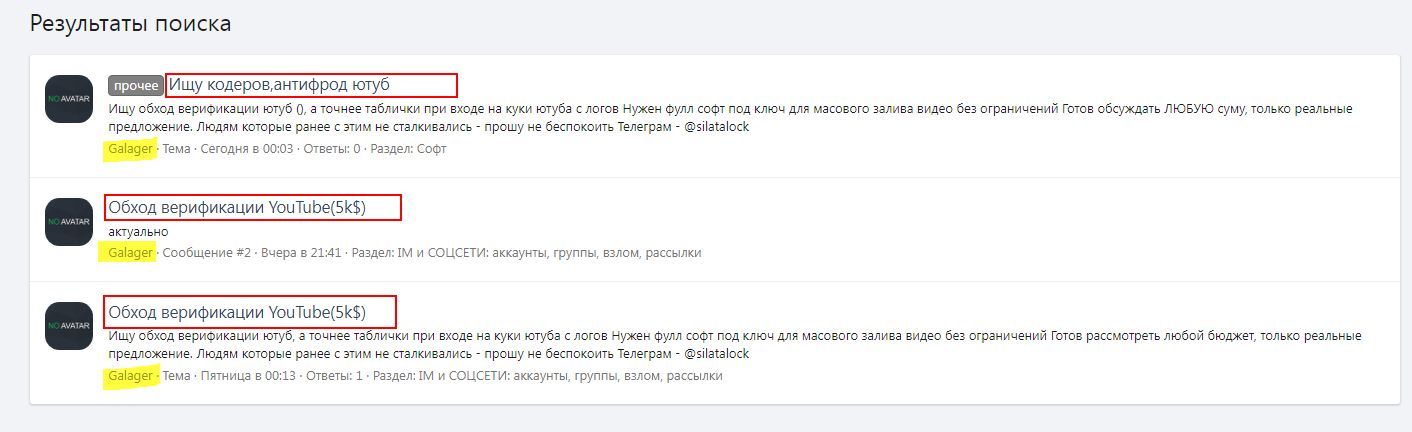Viewport: 1412px width, 432px height.
Task: Open 'Обход верификации YouTube(5k$)' with 'актуально' snippet
Action: pyautogui.click(x=237, y=208)
